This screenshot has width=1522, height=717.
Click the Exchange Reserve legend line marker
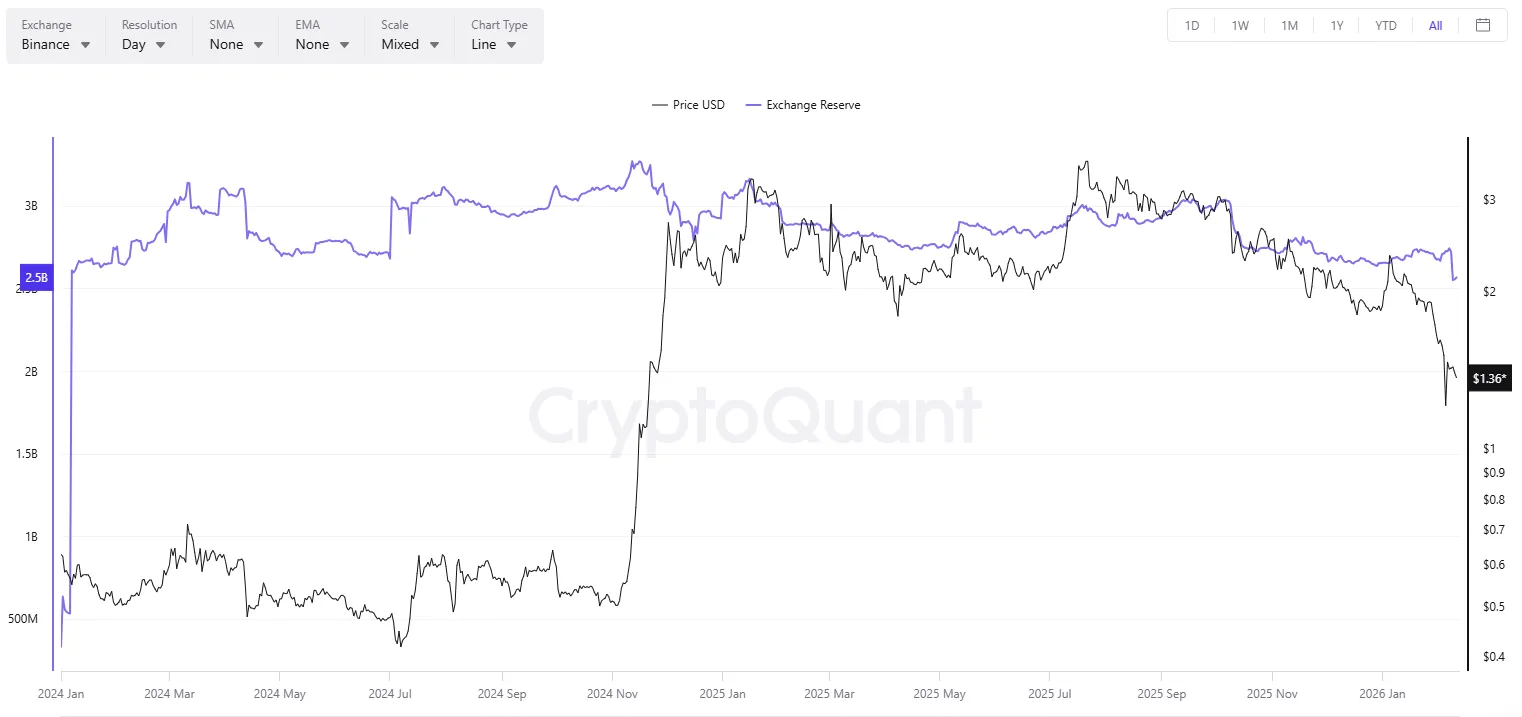pyautogui.click(x=752, y=104)
